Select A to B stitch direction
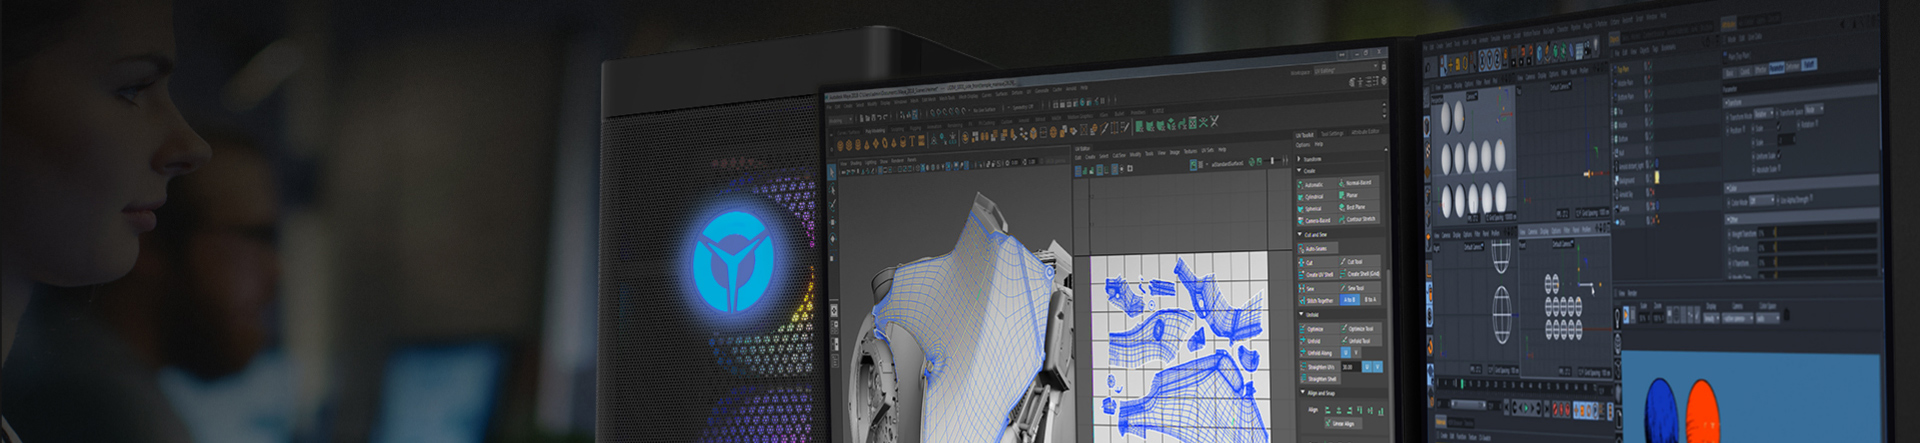The image size is (1920, 443). point(1350,299)
